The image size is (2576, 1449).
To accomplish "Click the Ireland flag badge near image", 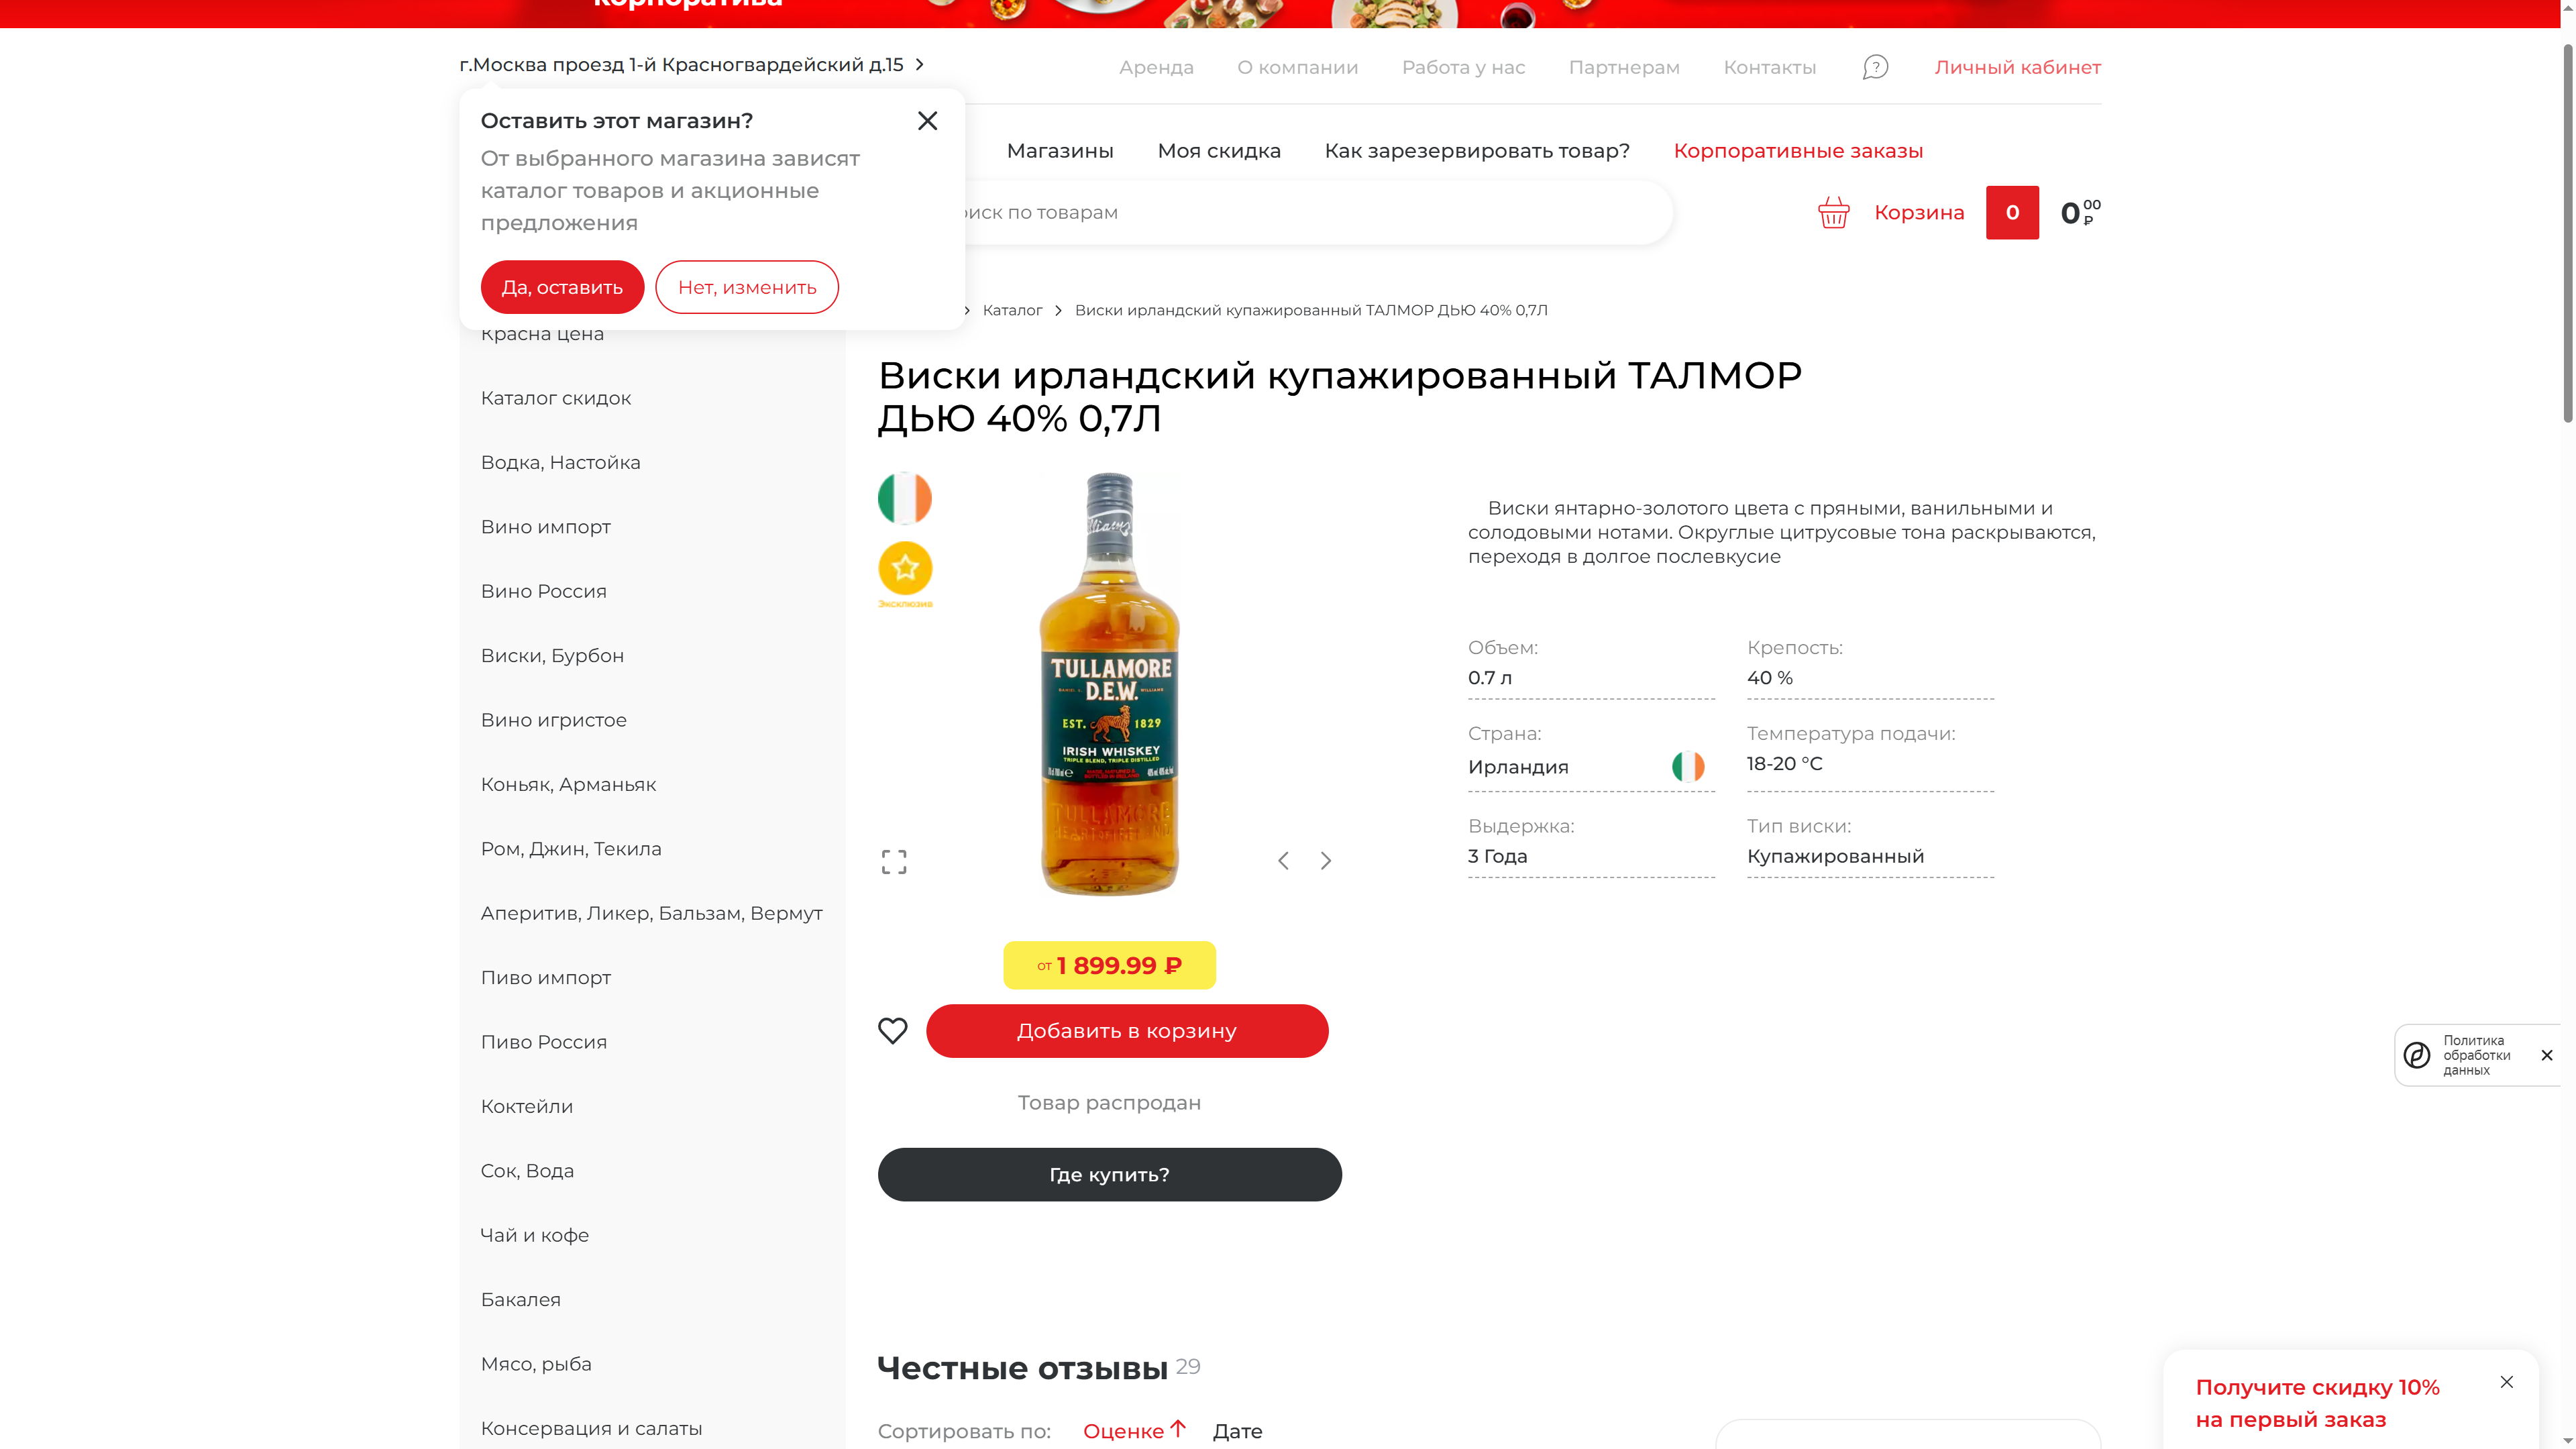I will 904,498.
